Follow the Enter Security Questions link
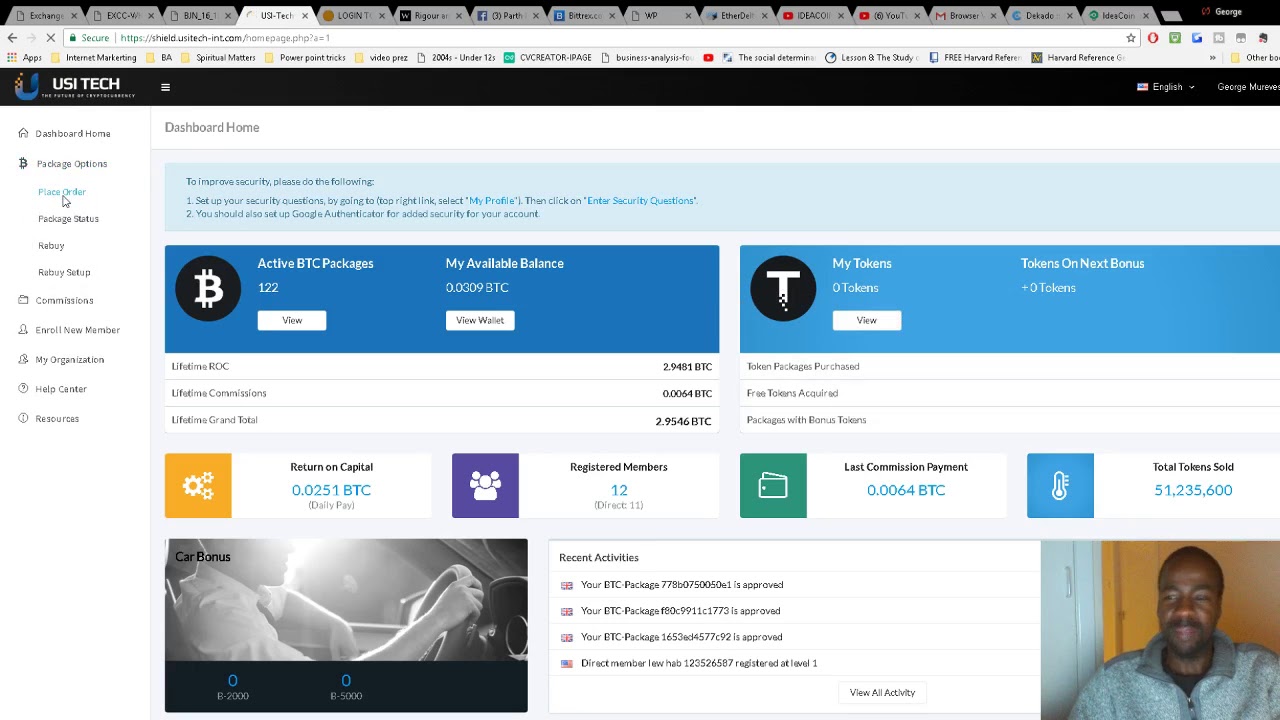 click(640, 201)
